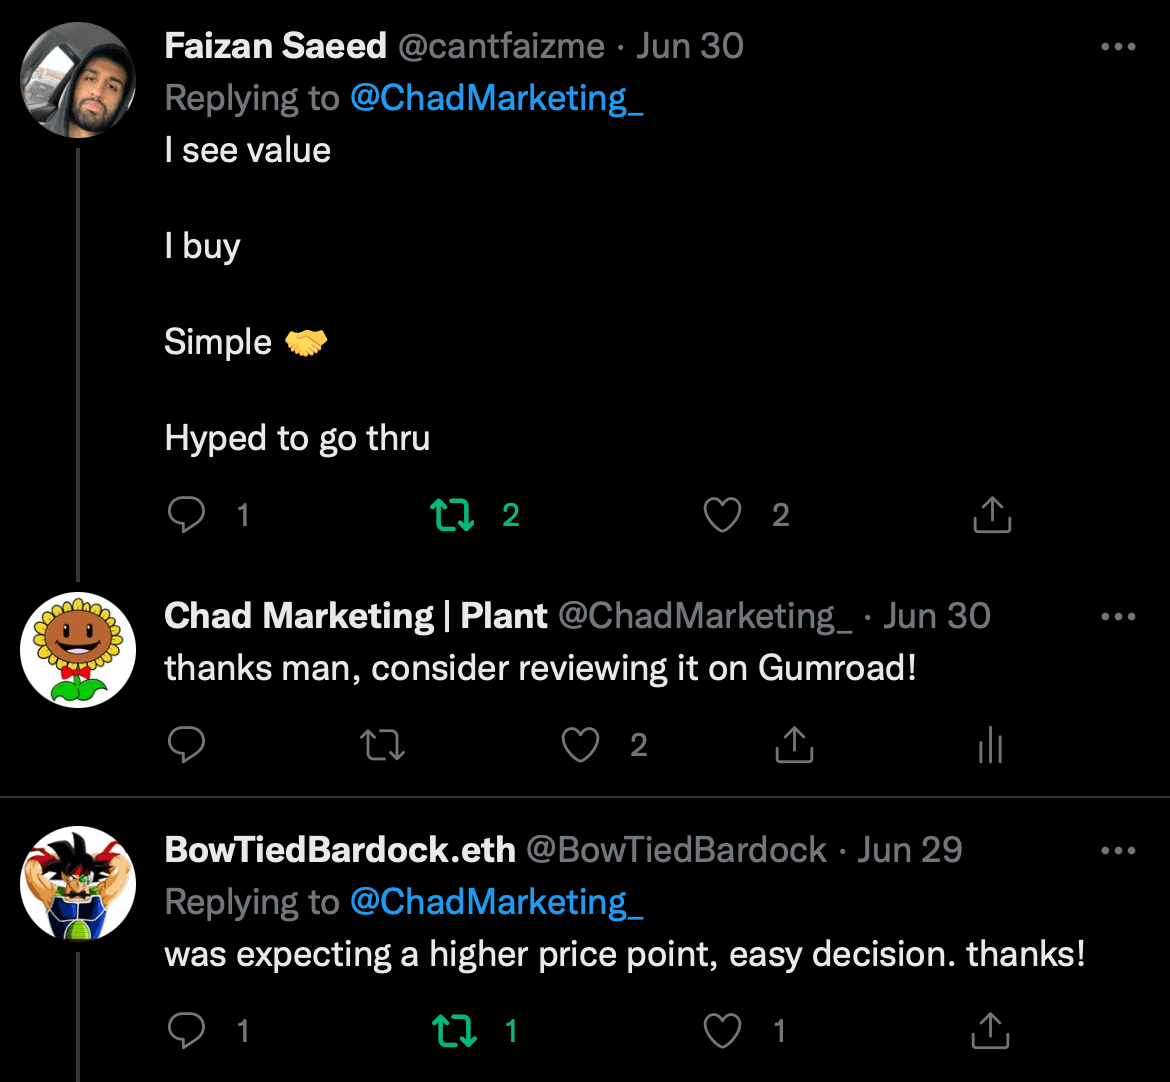This screenshot has width=1170, height=1082.
Task: Share Chad Marketing's Gumroad tweet
Action: (x=794, y=745)
